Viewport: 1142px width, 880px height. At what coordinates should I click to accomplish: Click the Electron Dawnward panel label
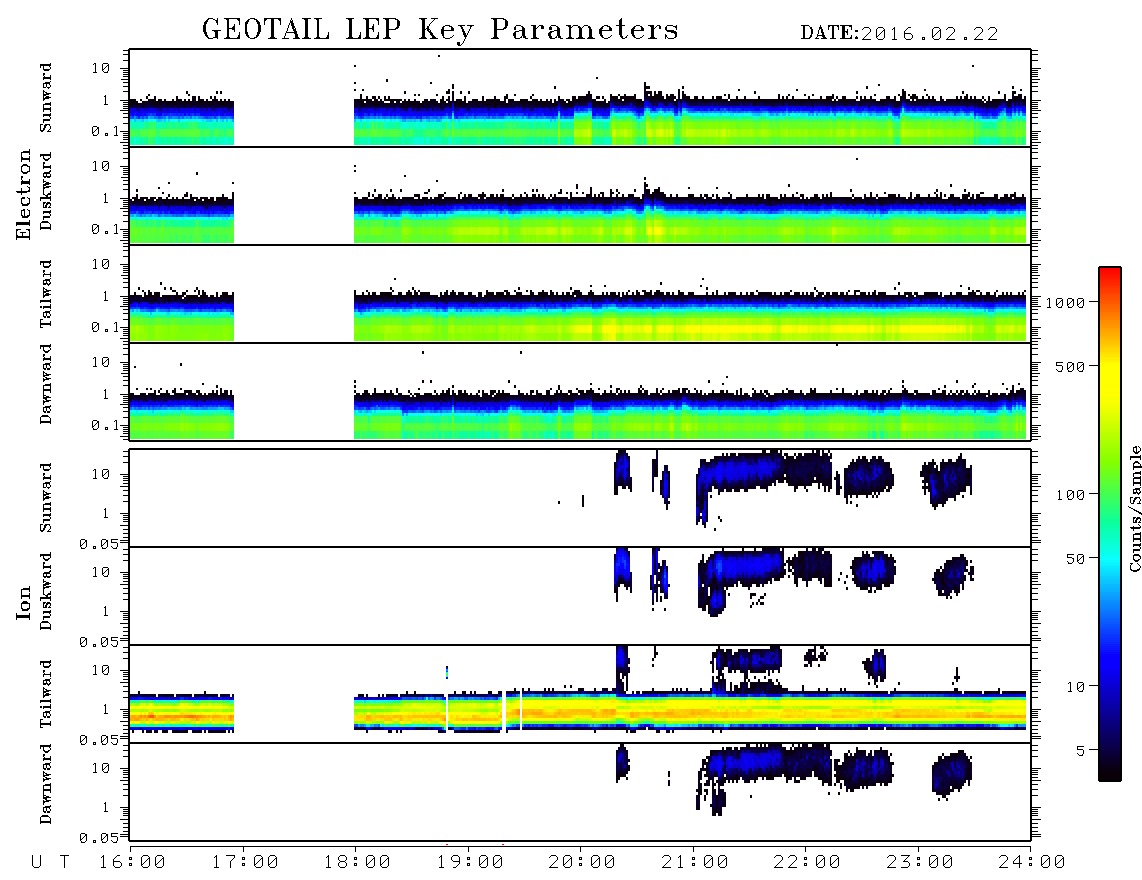(46, 384)
